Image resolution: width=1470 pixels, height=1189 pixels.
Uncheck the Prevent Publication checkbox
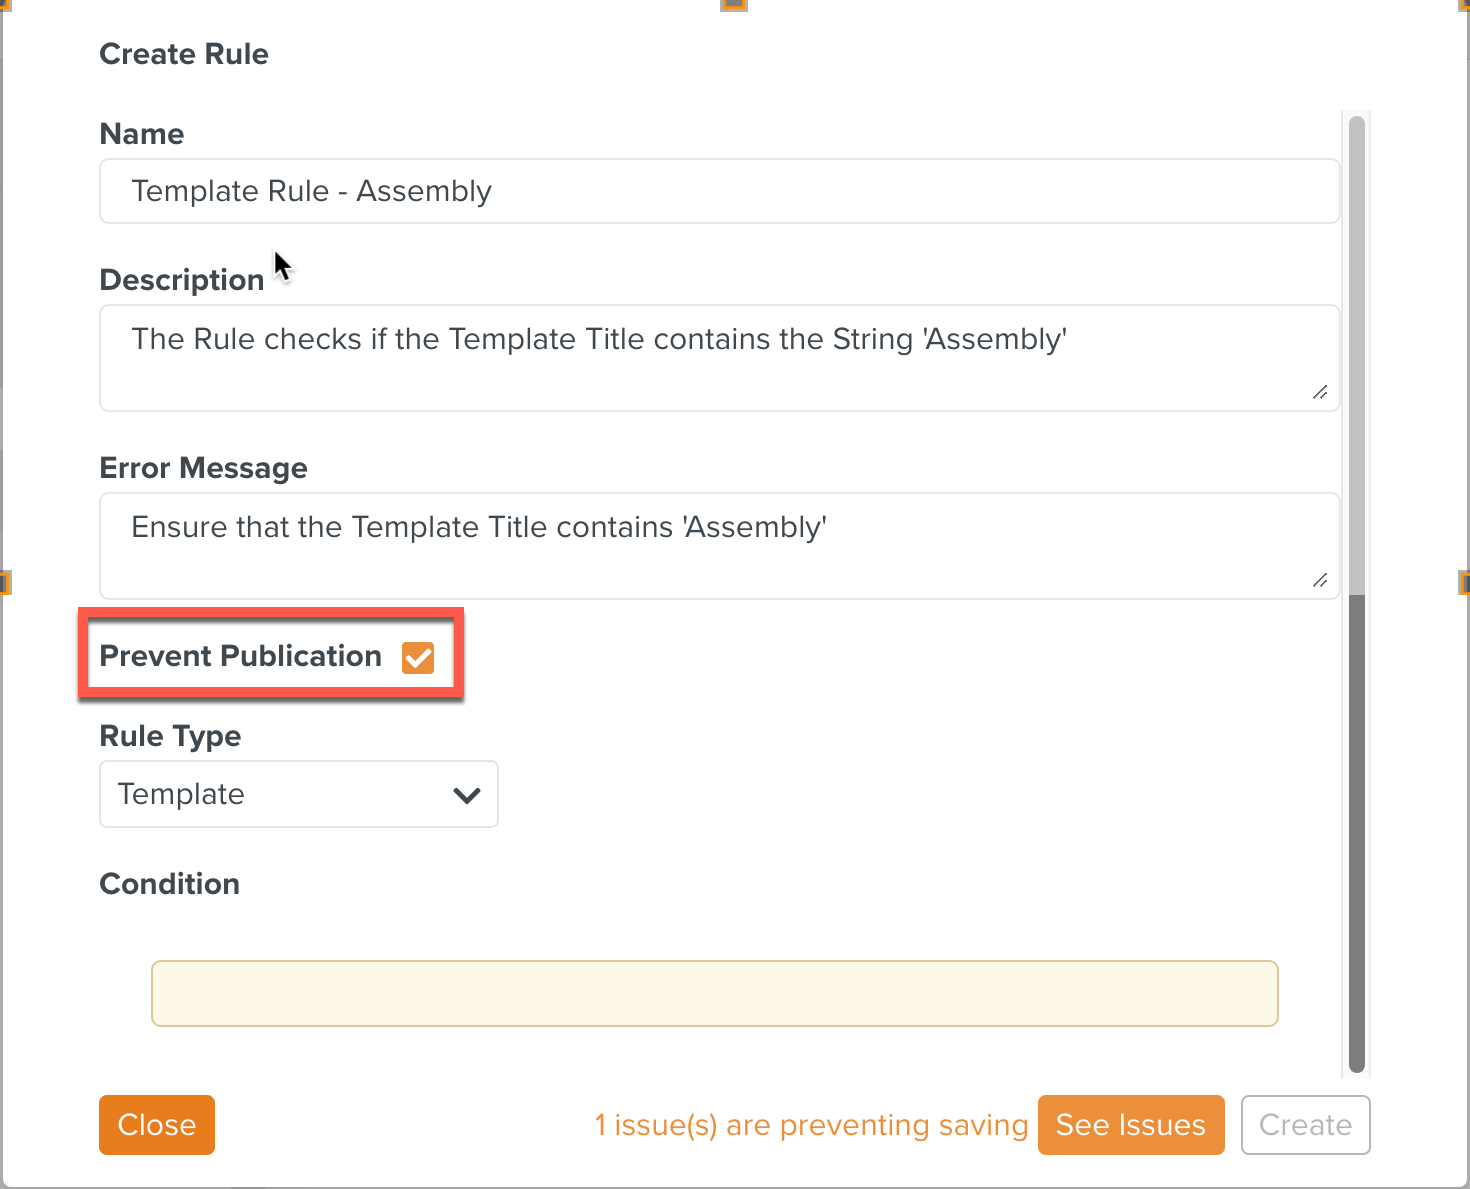pos(418,657)
